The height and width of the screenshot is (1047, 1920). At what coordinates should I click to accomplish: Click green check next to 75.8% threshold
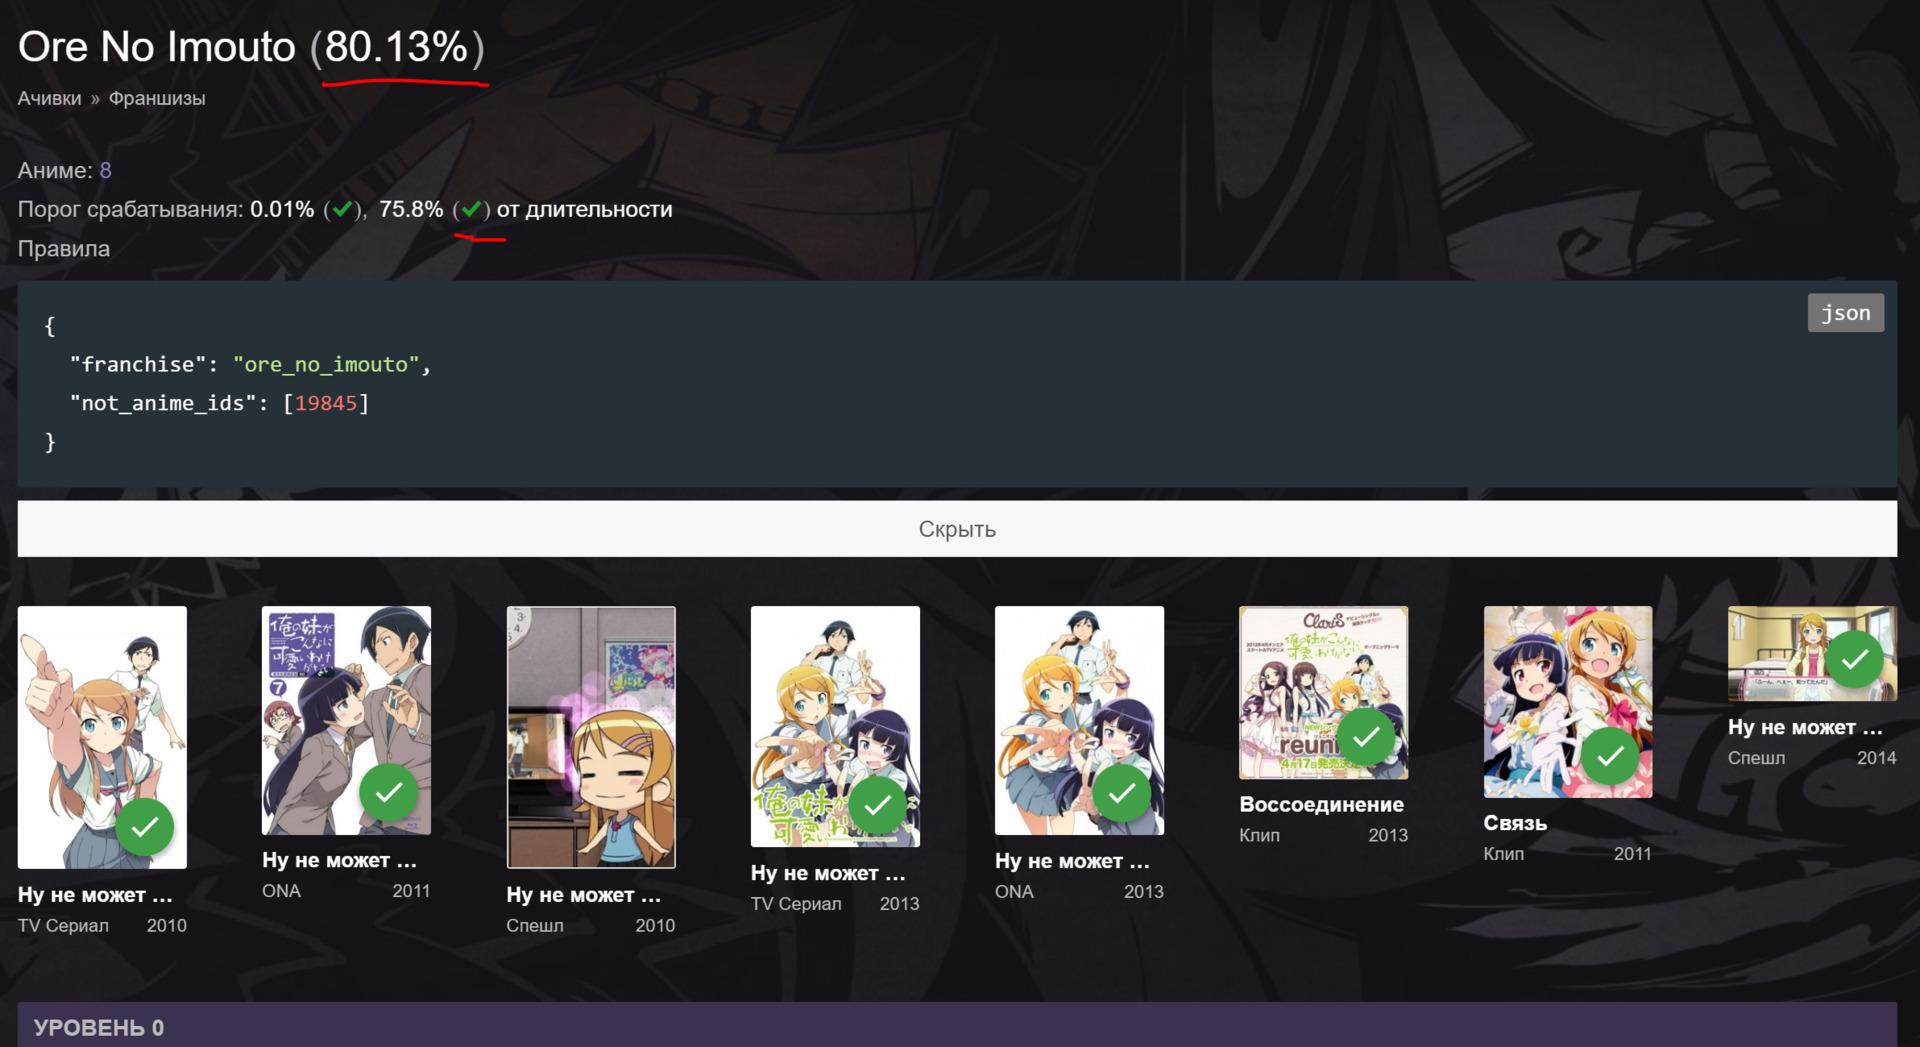[471, 209]
